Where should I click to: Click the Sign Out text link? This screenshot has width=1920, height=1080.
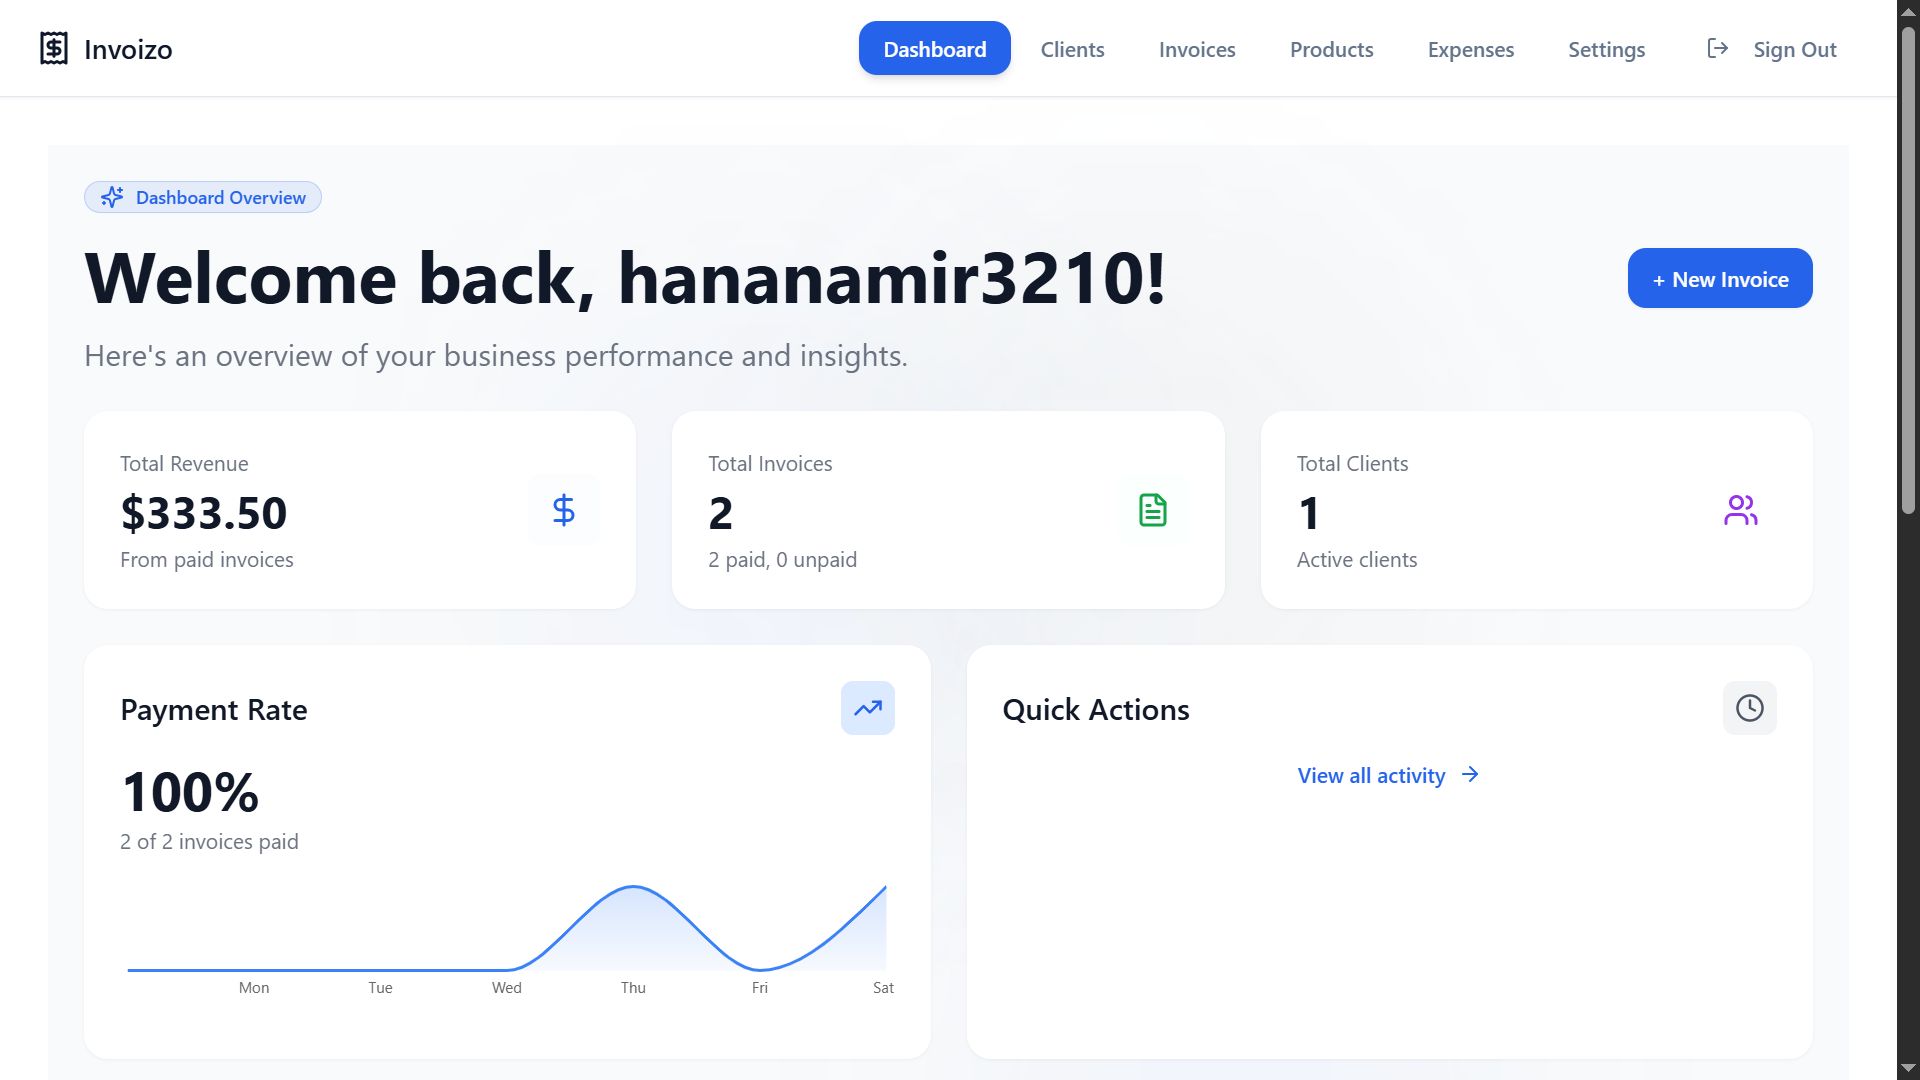1794,49
